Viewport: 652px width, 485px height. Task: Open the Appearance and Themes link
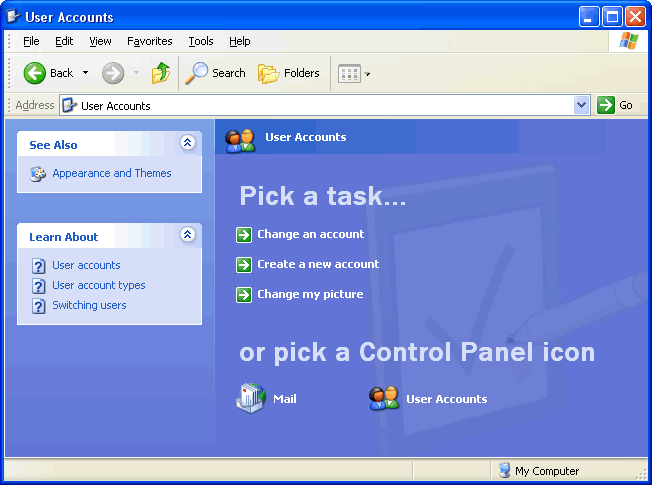(111, 173)
